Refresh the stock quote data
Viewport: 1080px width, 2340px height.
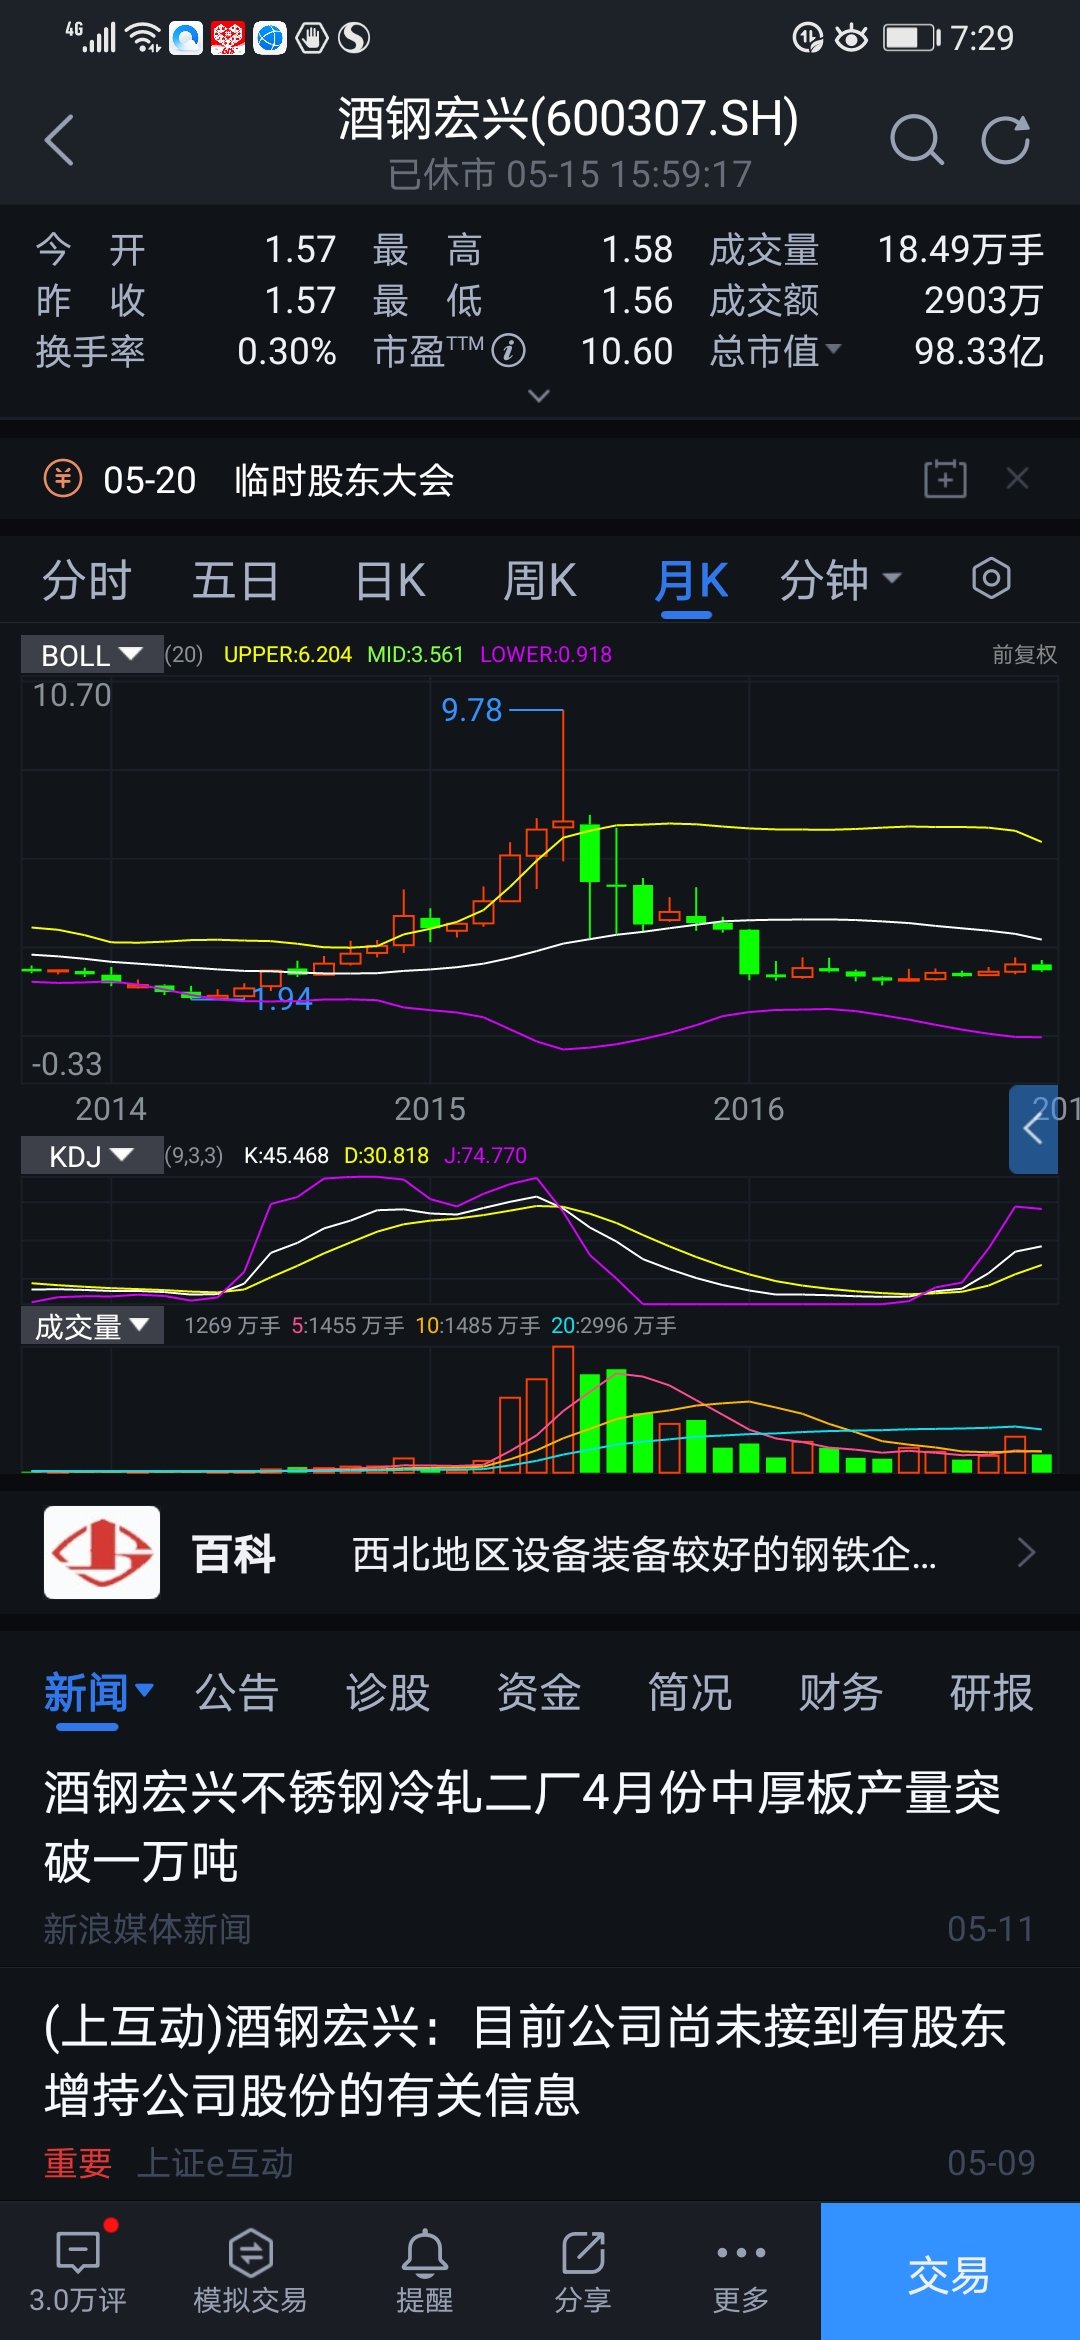click(1005, 140)
